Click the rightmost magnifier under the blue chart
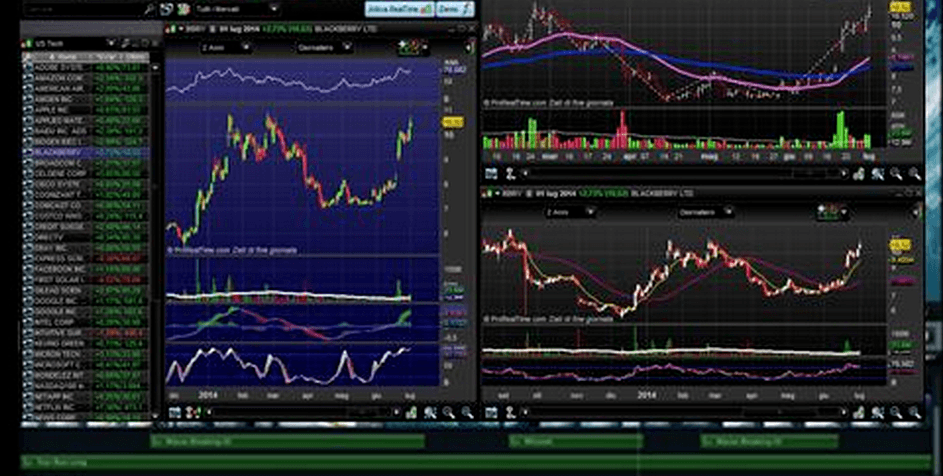Viewport: 943px width, 476px height. pyautogui.click(x=467, y=412)
